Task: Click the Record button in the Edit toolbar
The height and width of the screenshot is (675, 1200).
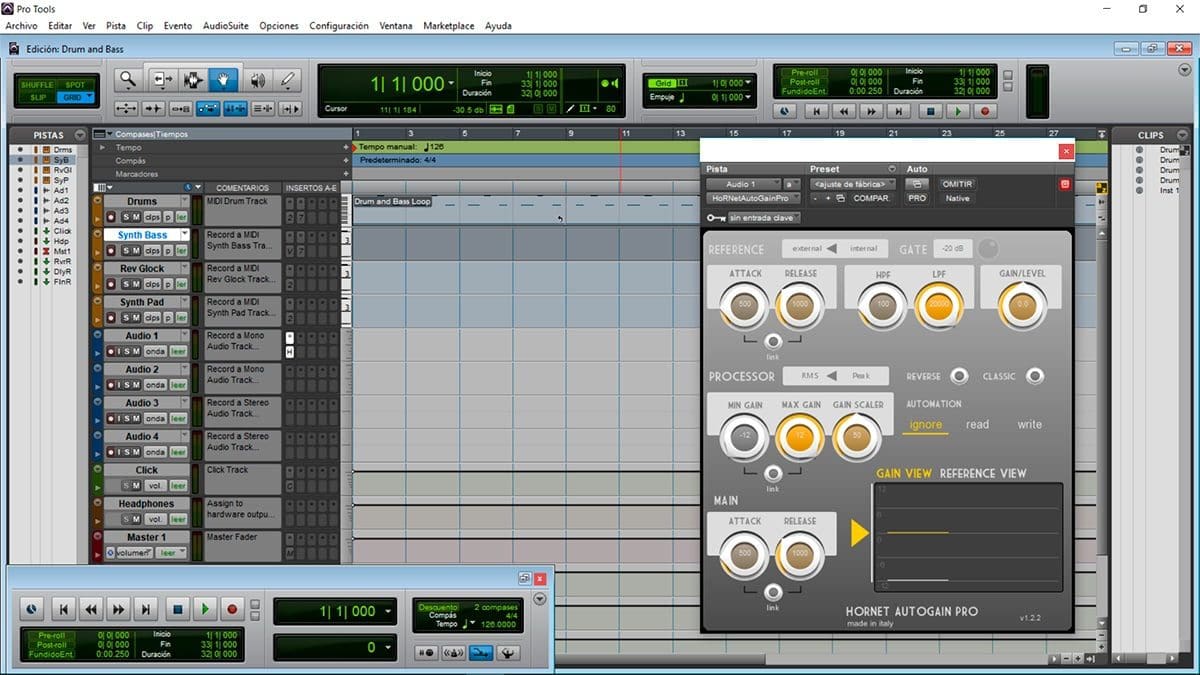Action: tap(985, 112)
